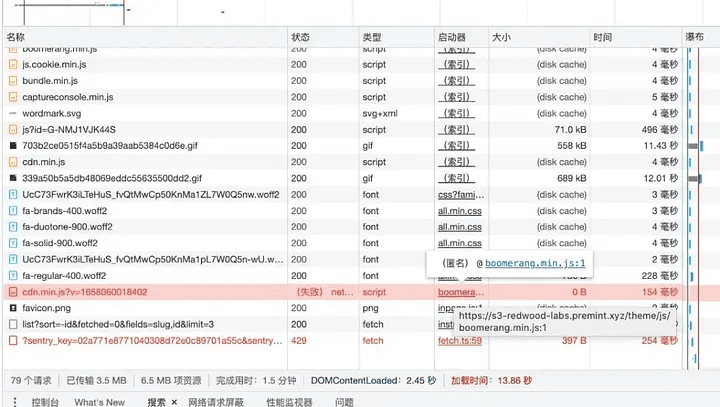
Task: Click the 689 kB size cell
Action: pyautogui.click(x=572, y=178)
